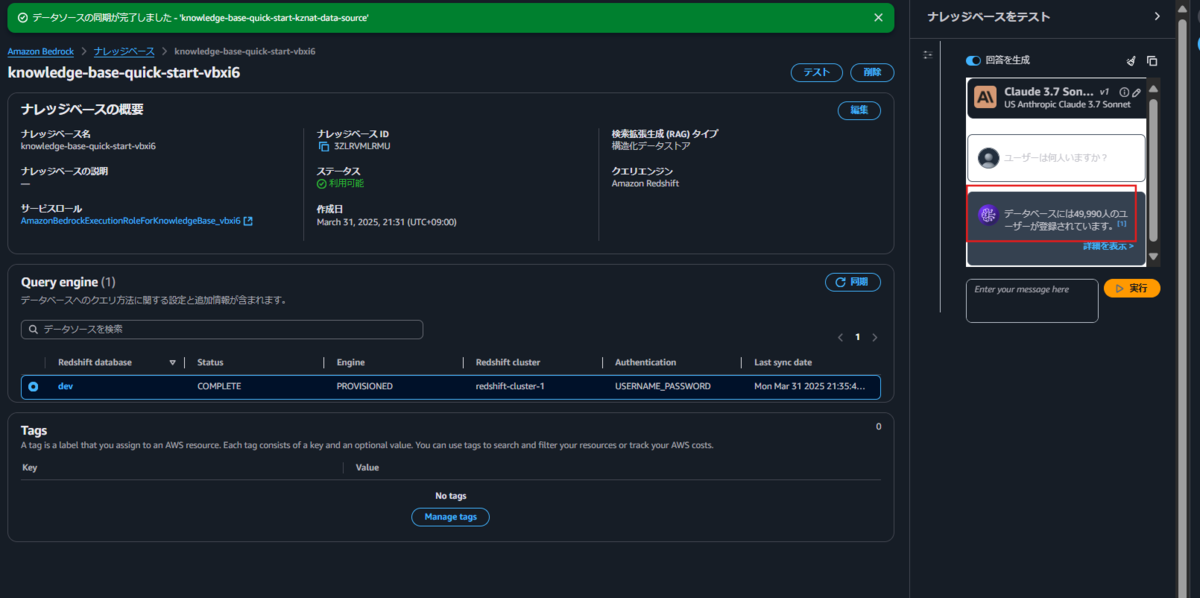Click the Redshift cluster column header

pyautogui.click(x=509, y=362)
